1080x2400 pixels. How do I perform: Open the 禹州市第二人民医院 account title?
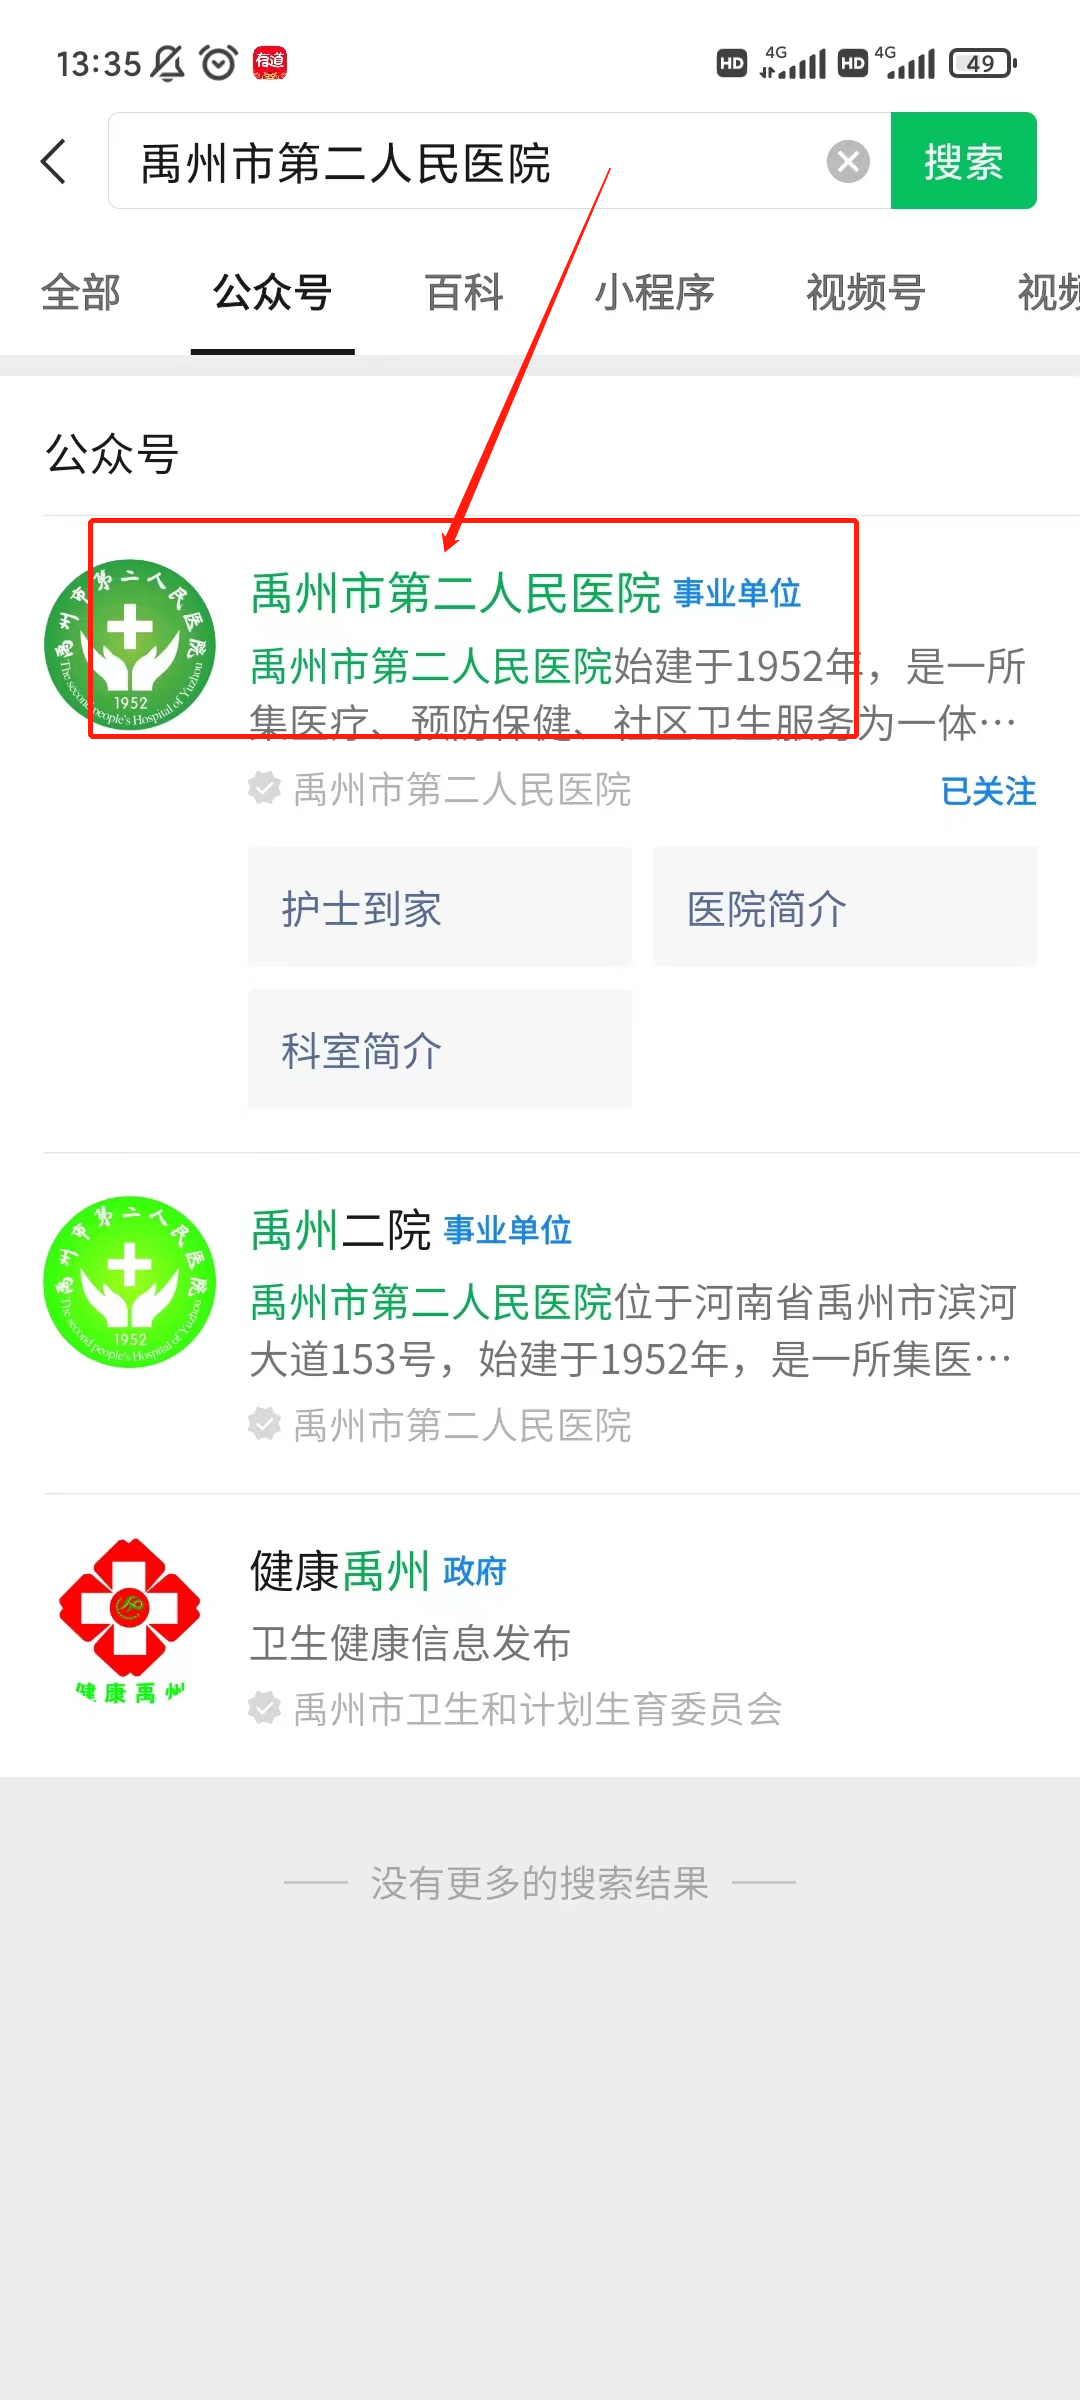(455, 593)
